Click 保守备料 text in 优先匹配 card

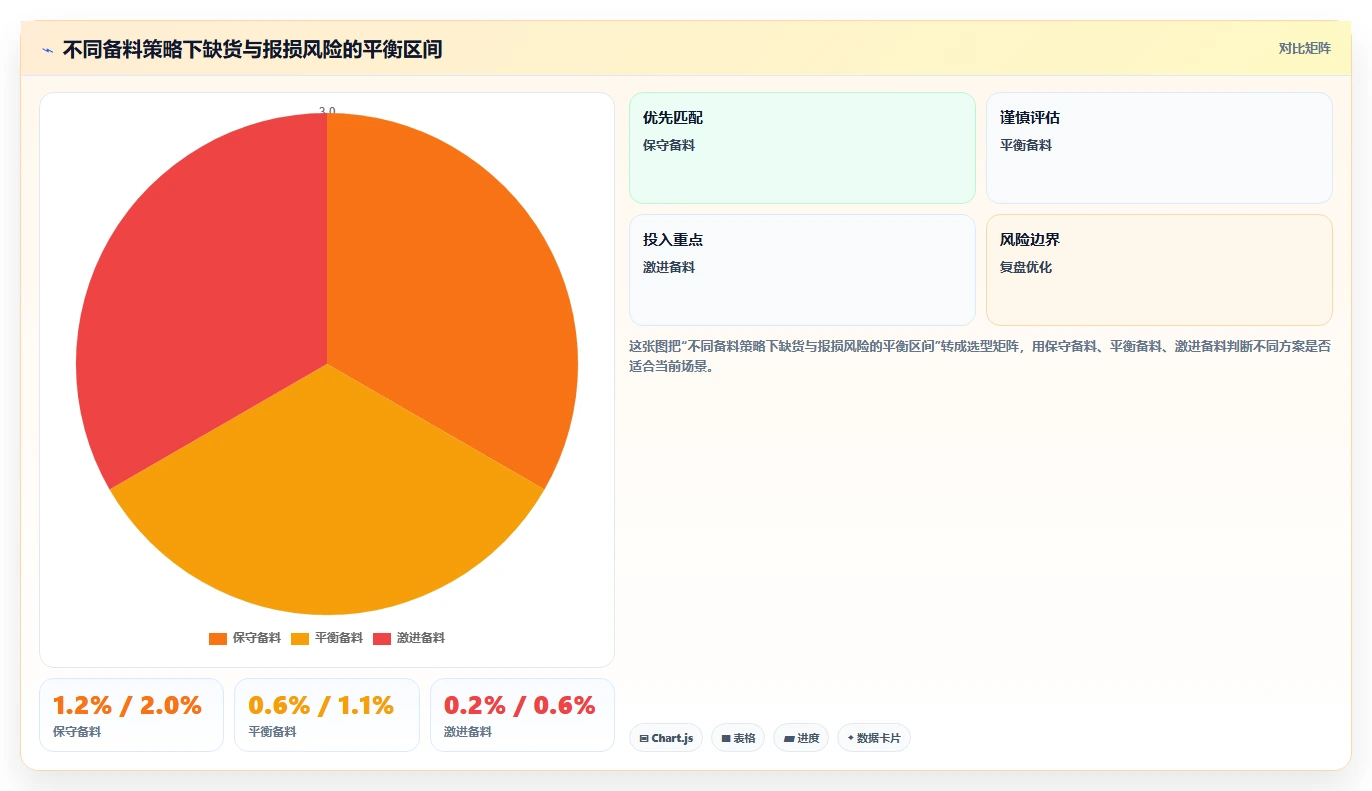pyautogui.click(x=669, y=145)
